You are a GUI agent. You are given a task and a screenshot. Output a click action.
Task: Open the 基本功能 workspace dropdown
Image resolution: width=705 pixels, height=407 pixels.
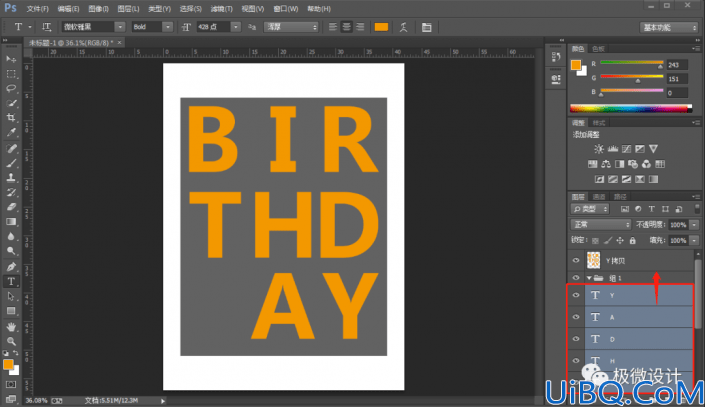pyautogui.click(x=669, y=27)
